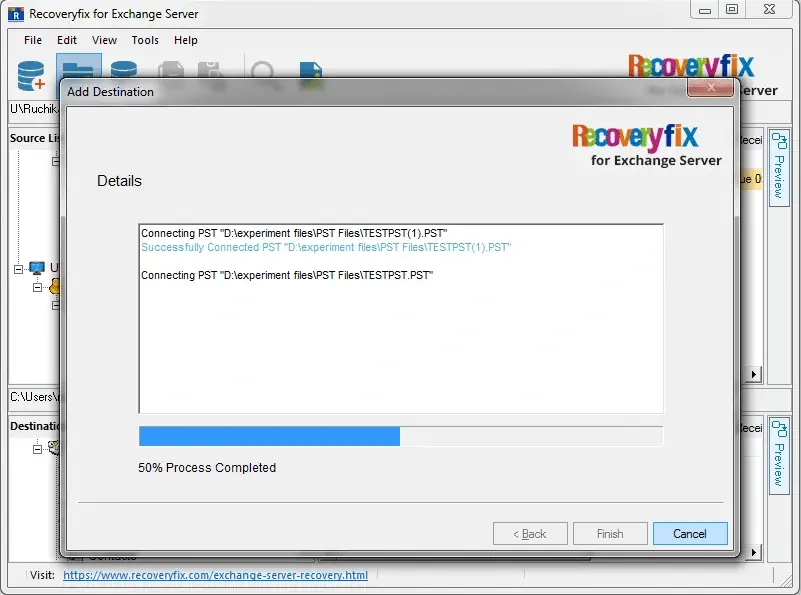The height and width of the screenshot is (595, 801).
Task: Collapse the destination tree root node
Action: tap(37, 449)
